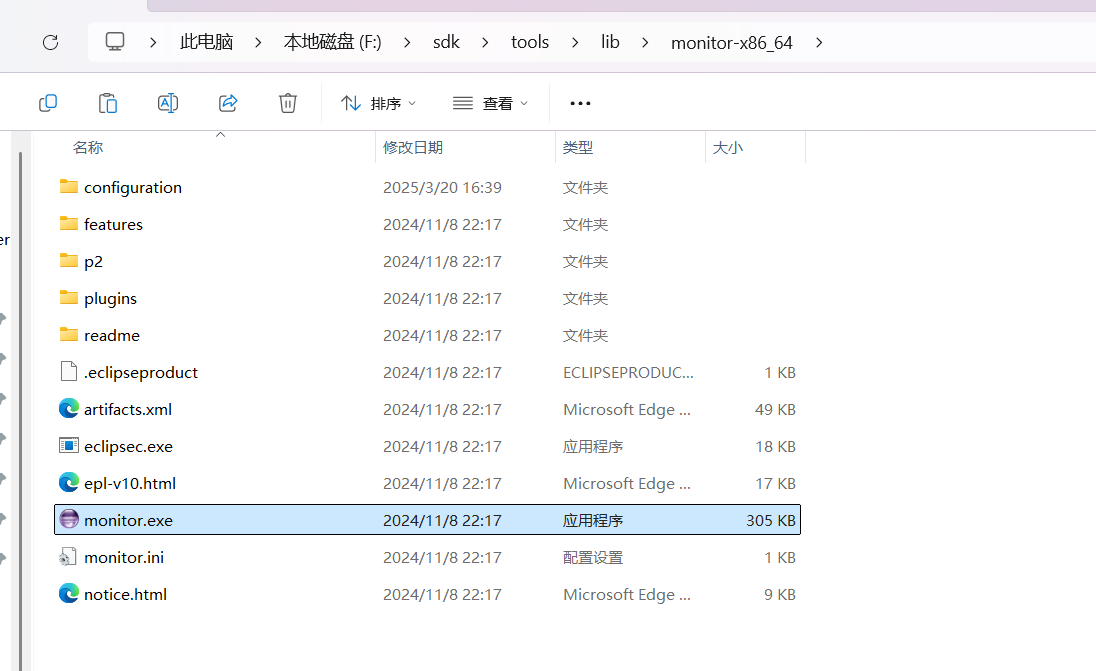The width and height of the screenshot is (1096, 671).
Task: Click the Share icon in toolbar
Action: tap(228, 103)
